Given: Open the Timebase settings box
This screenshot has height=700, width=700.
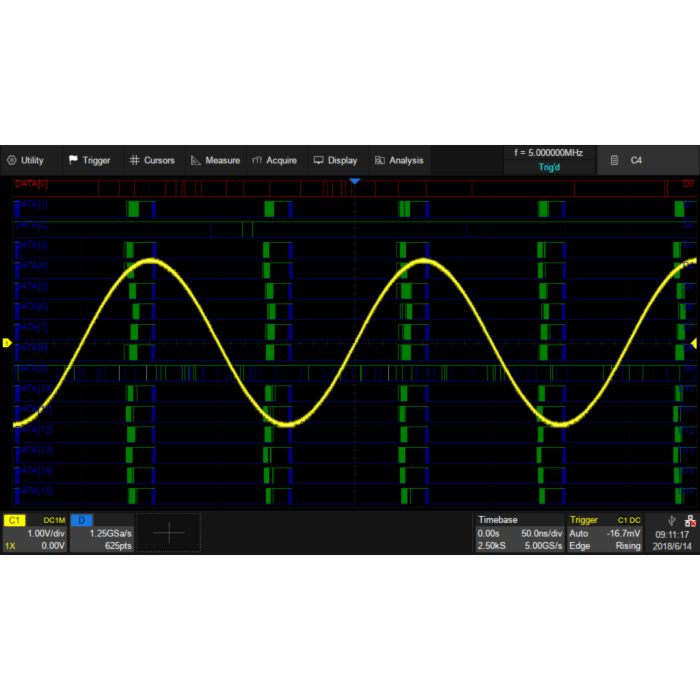Looking at the screenshot, I should [519, 533].
